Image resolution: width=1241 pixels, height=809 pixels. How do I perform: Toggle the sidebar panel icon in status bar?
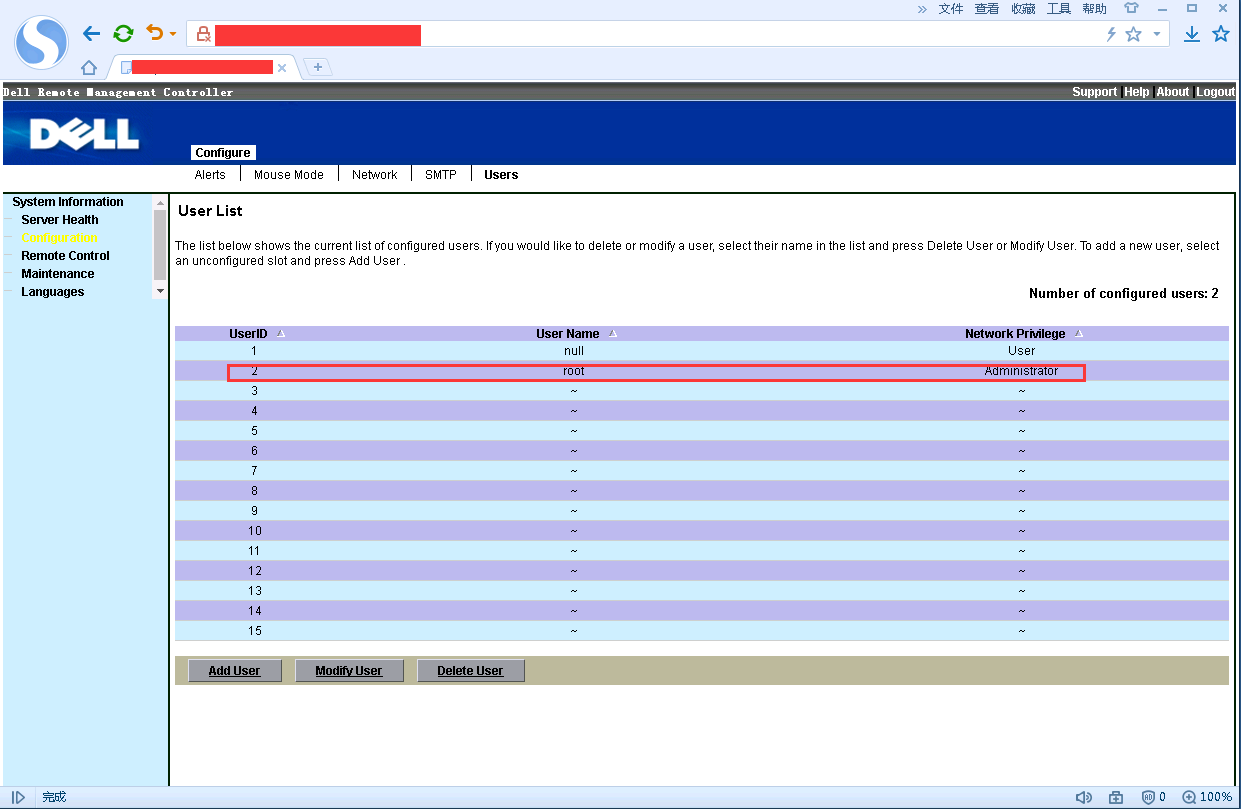click(x=18, y=797)
